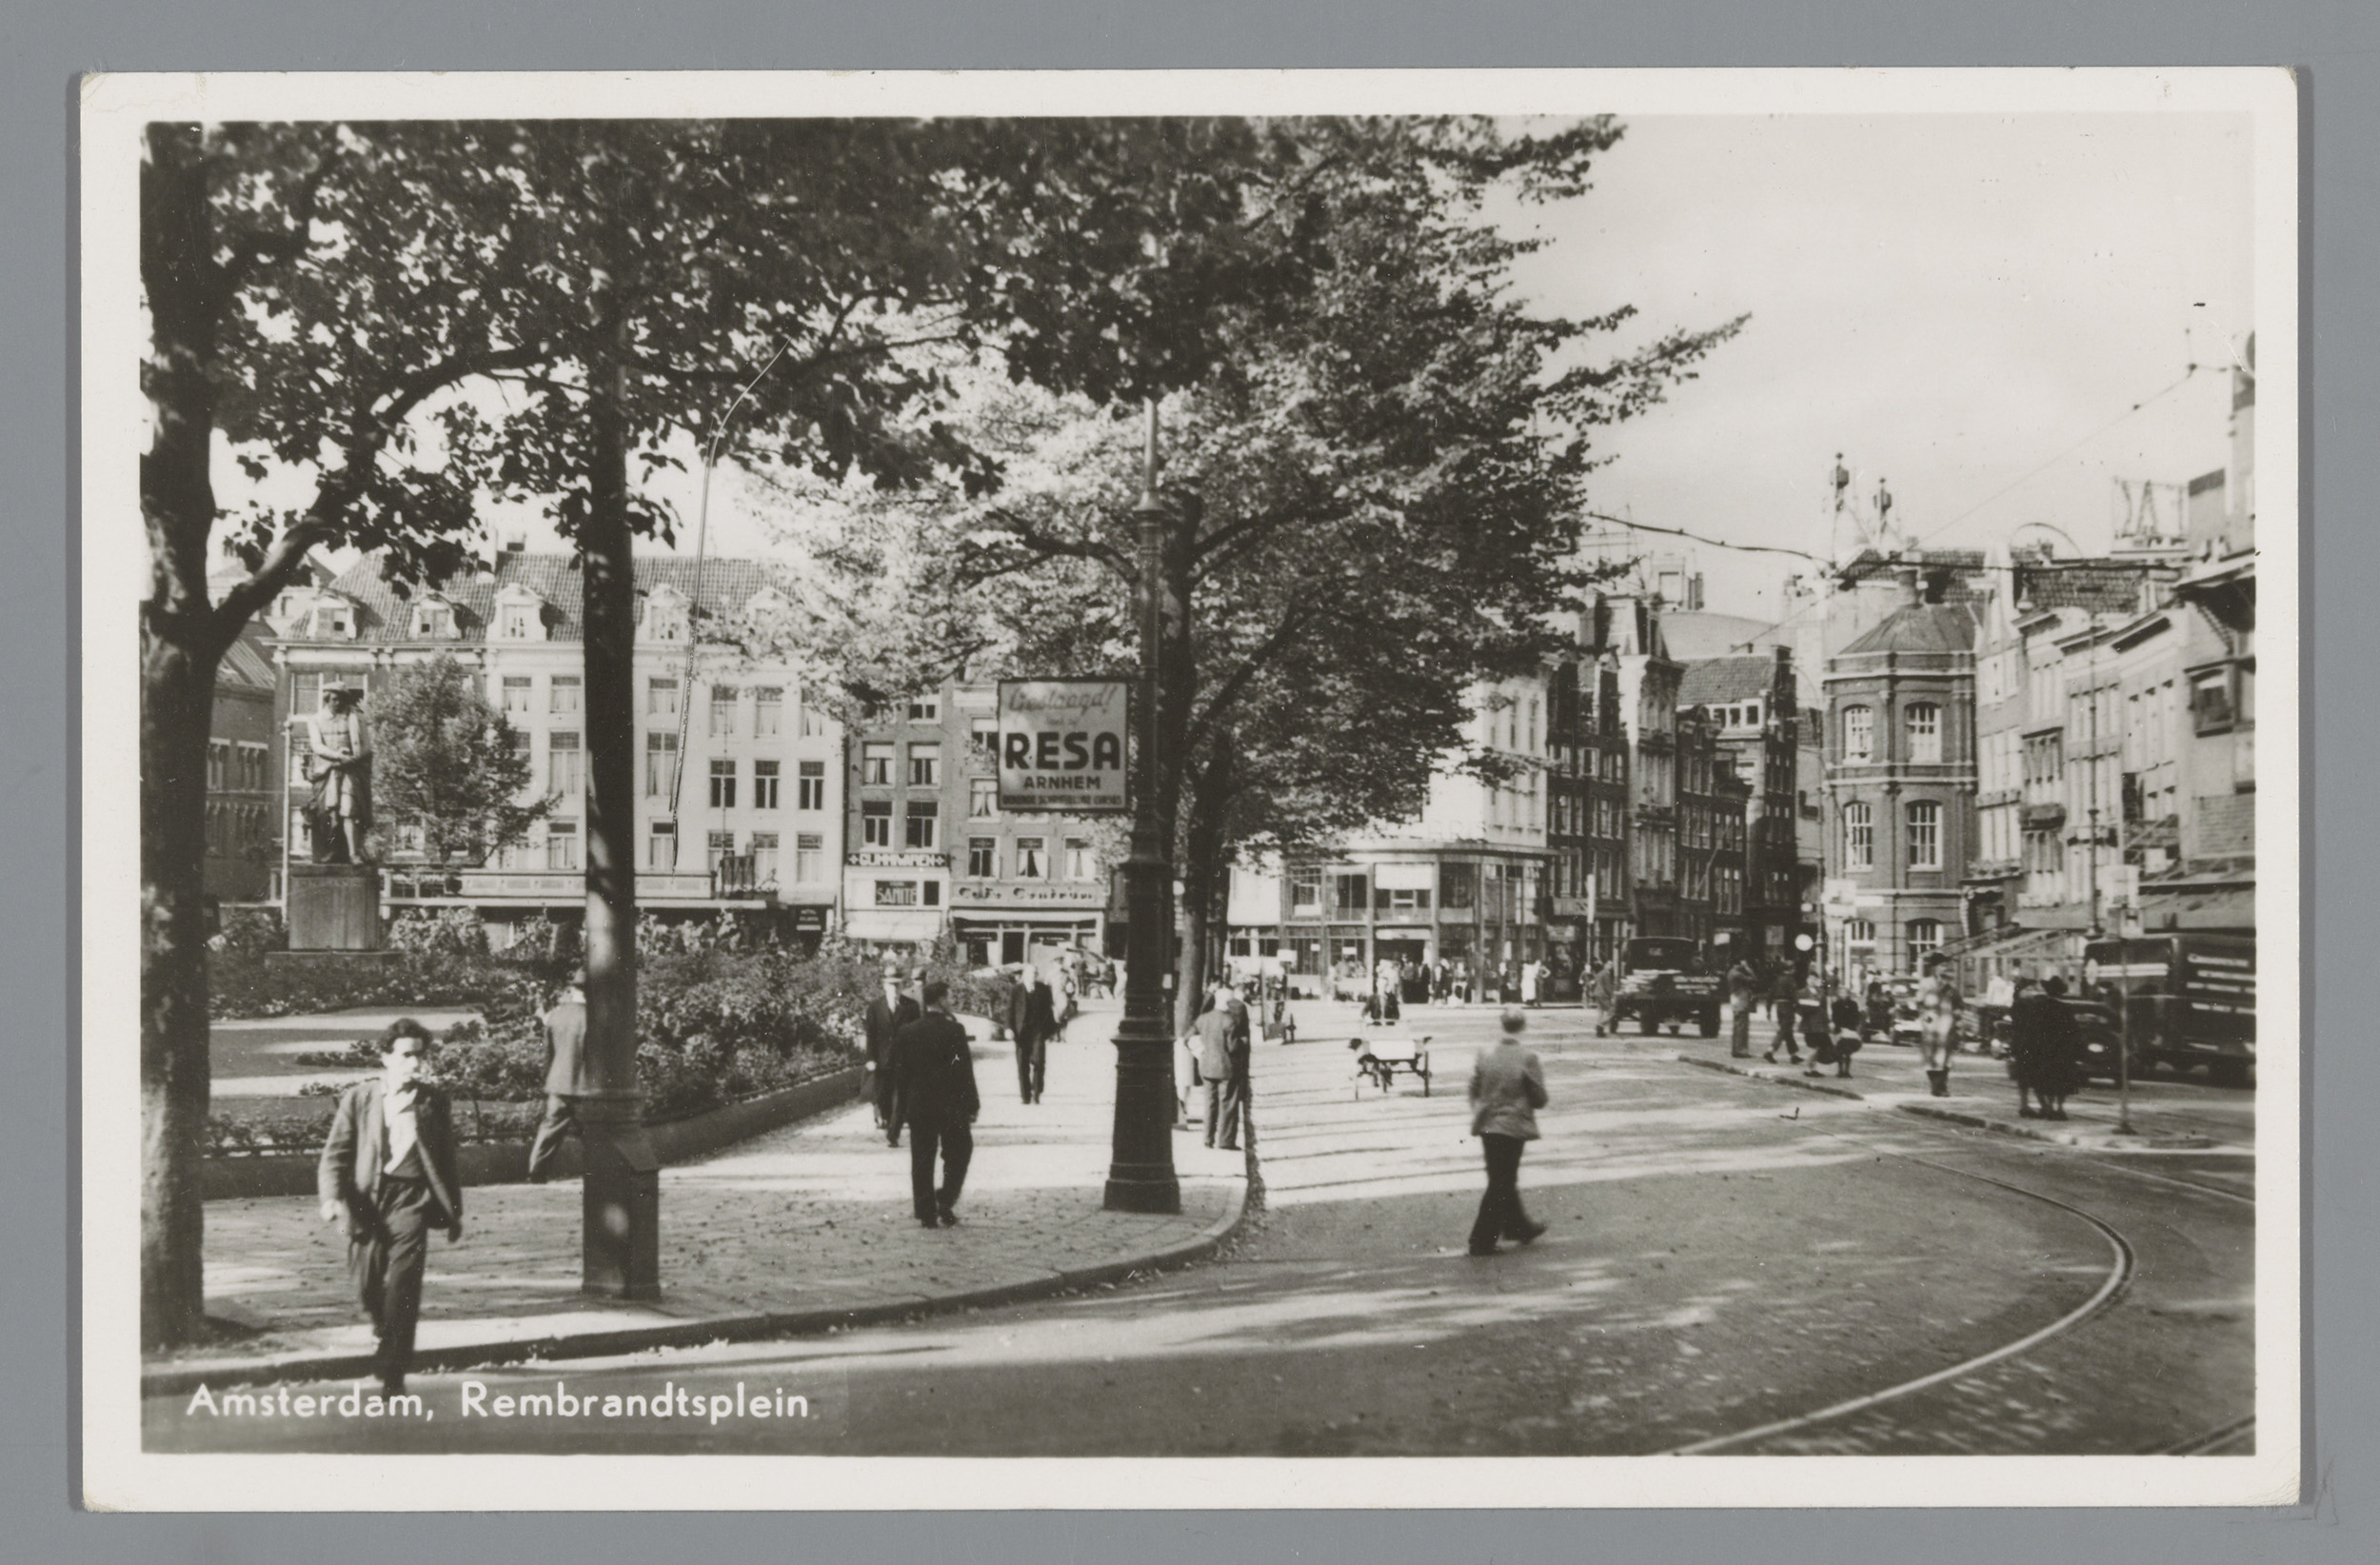Click the Rembrandt statue on its pedestal
The height and width of the screenshot is (1565, 2380).
[338, 775]
